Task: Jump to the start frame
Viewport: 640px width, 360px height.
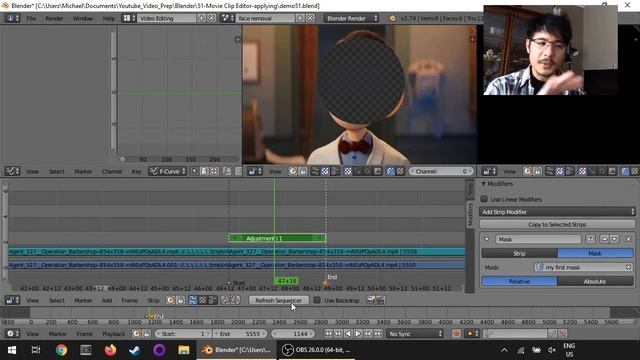Action: point(328,334)
